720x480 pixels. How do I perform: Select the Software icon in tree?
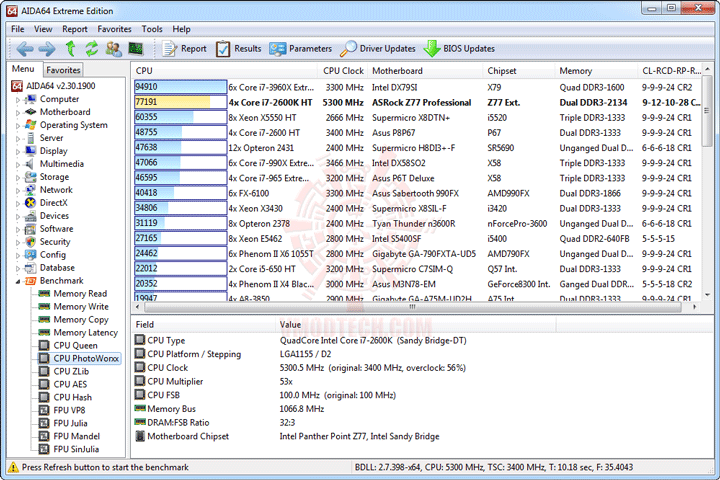click(x=30, y=229)
